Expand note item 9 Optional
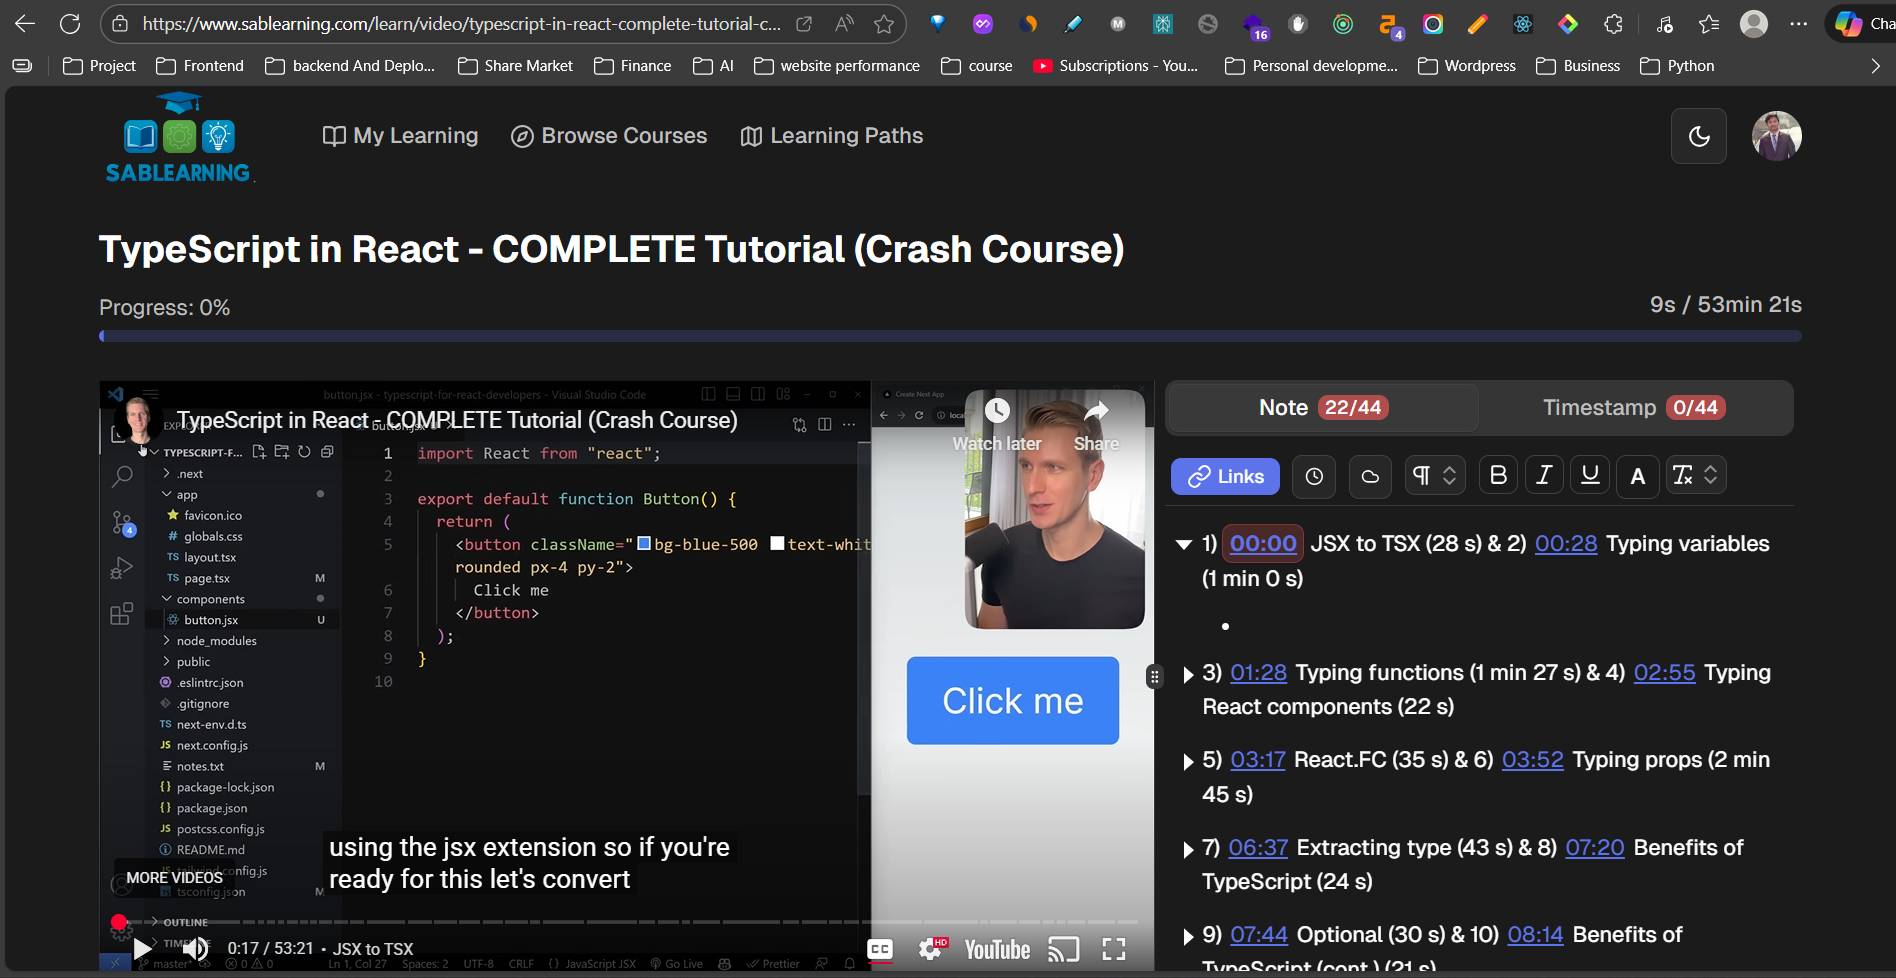The image size is (1896, 978). pos(1188,936)
